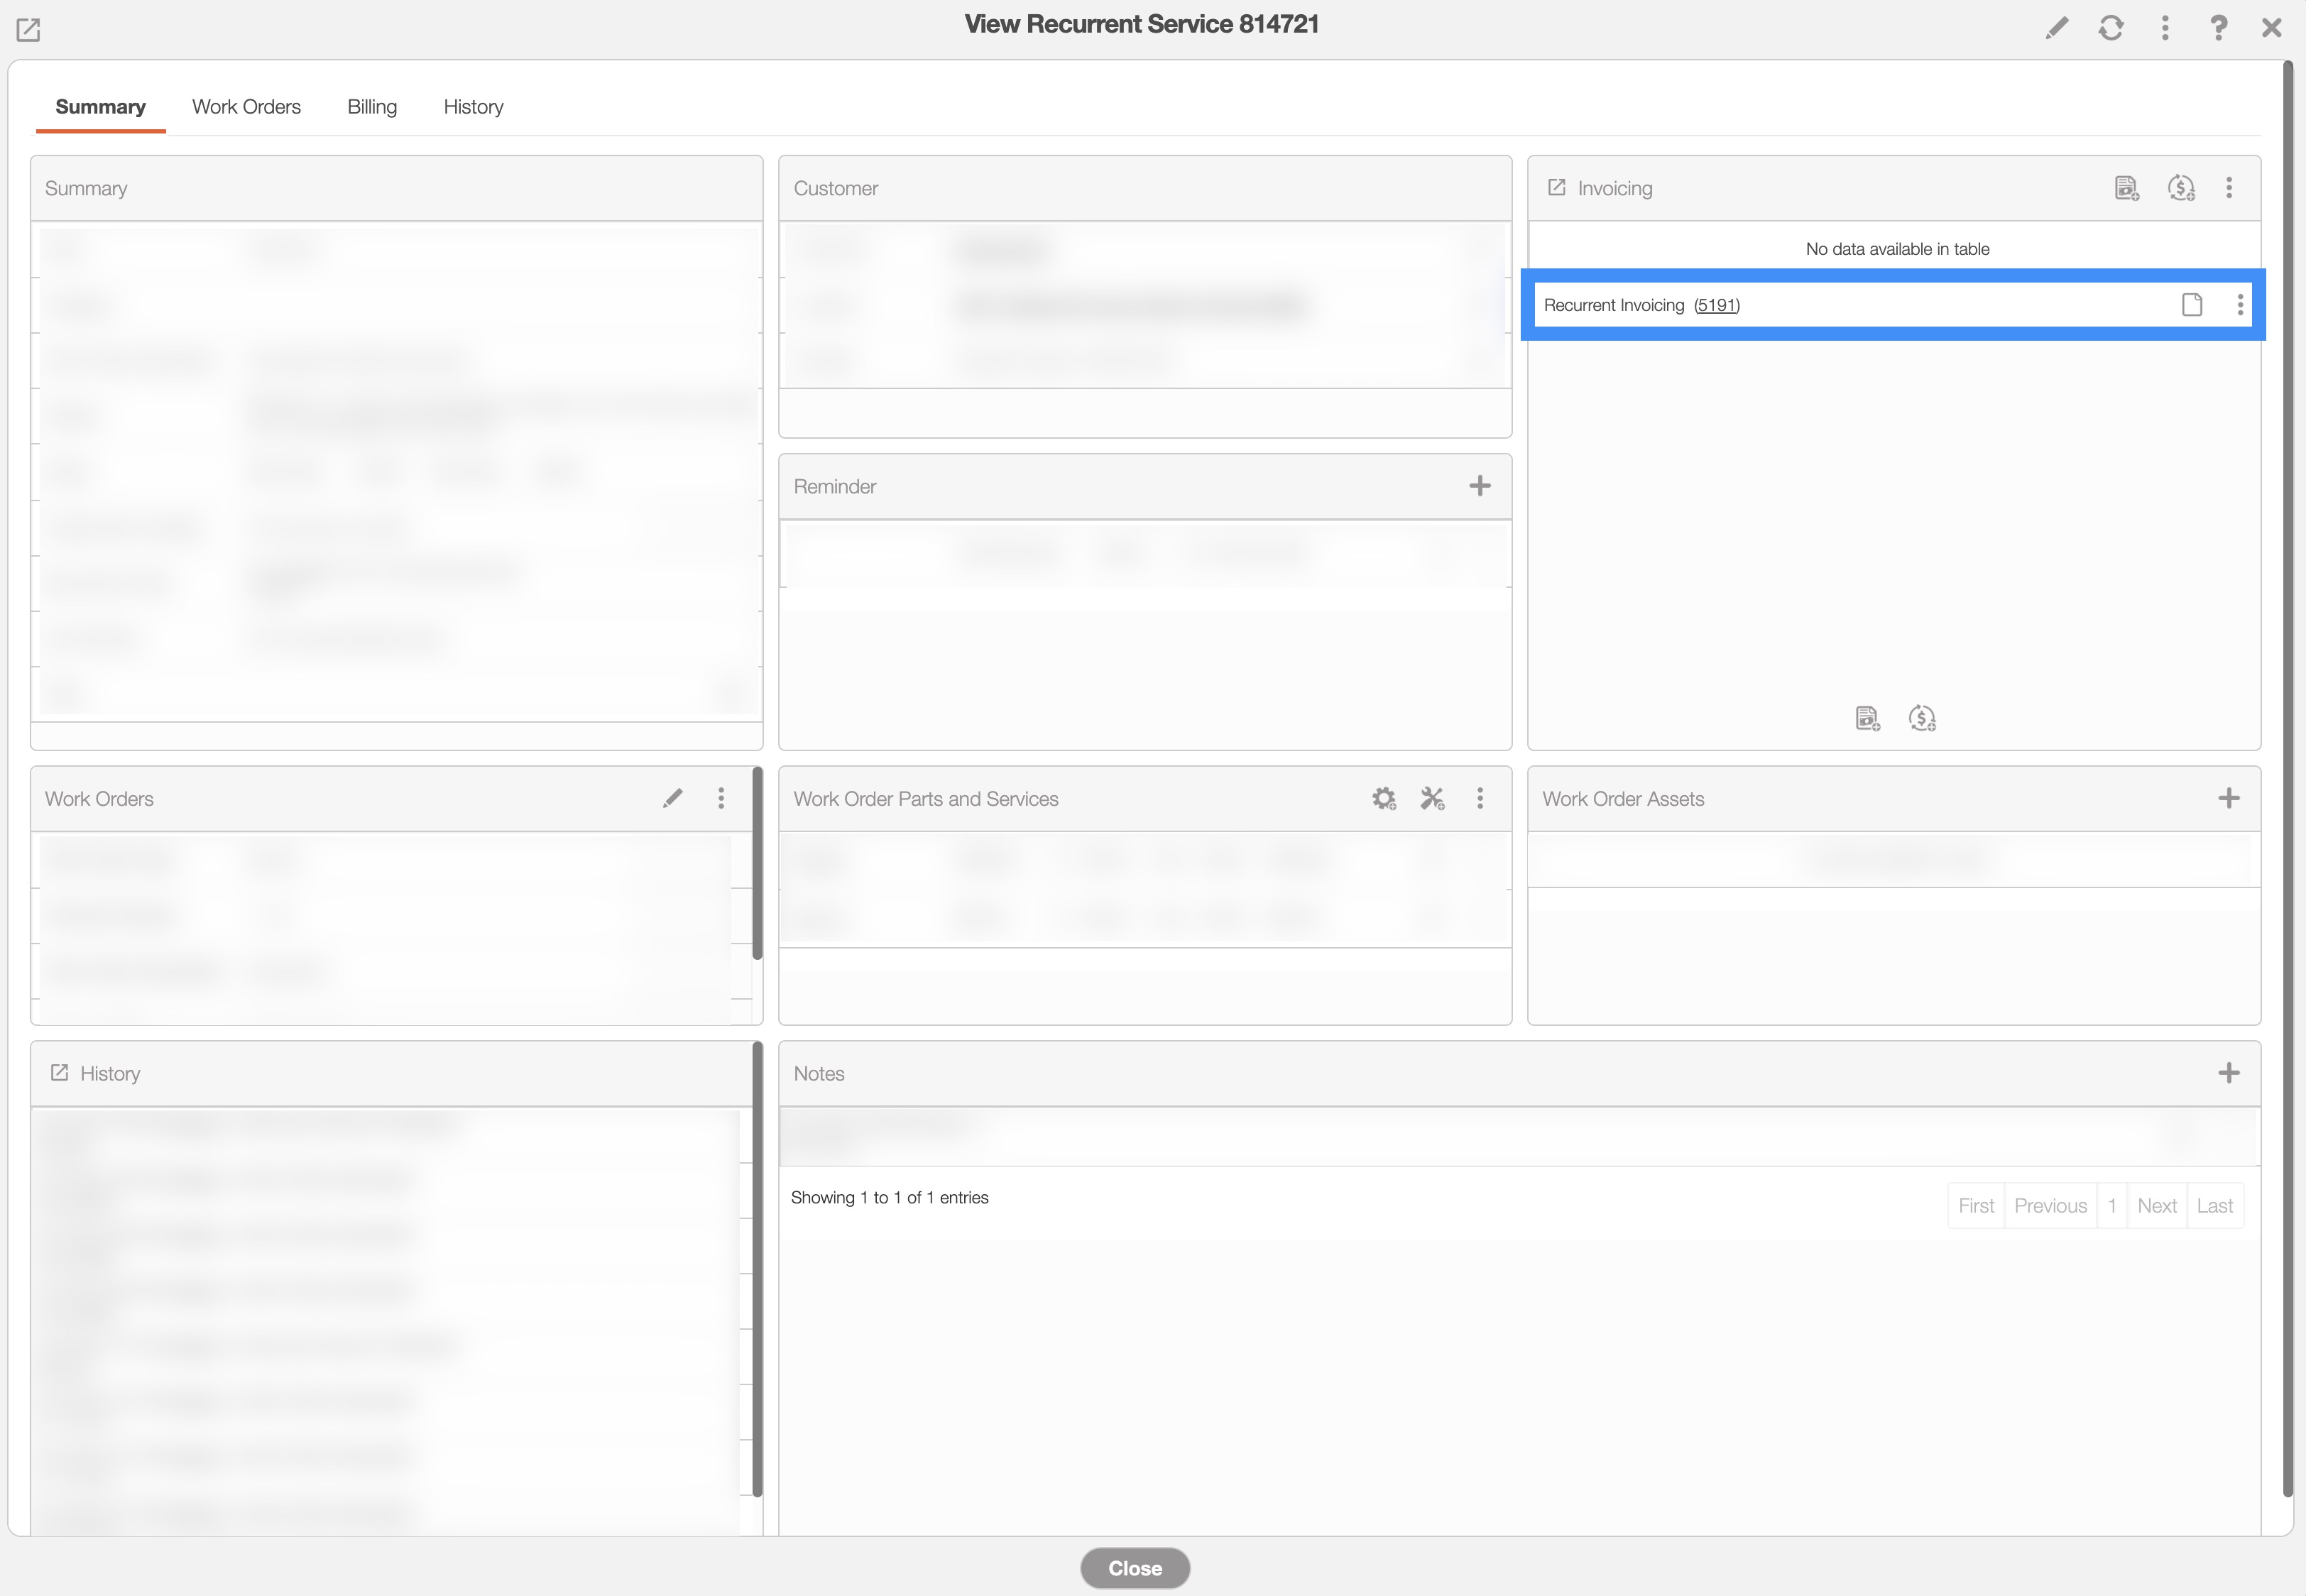Viewport: 2306px width, 1596px height.
Task: Open document icon on Recurrent Invoicing row
Action: [x=2191, y=305]
